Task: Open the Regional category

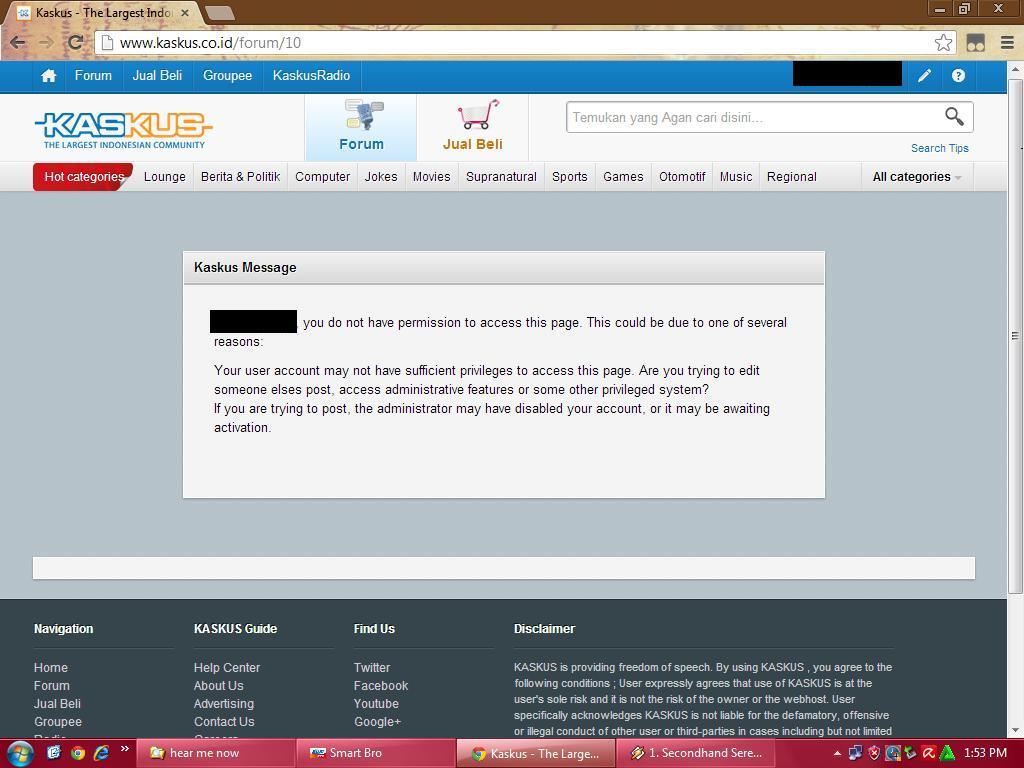Action: pos(792,177)
